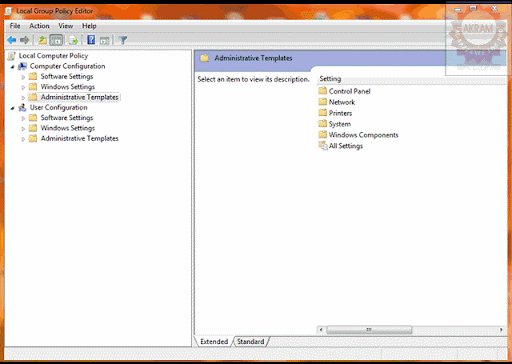This screenshot has height=364, width=512.
Task: Select Software Settings under Computer Configuration
Action: pyautogui.click(x=67, y=77)
